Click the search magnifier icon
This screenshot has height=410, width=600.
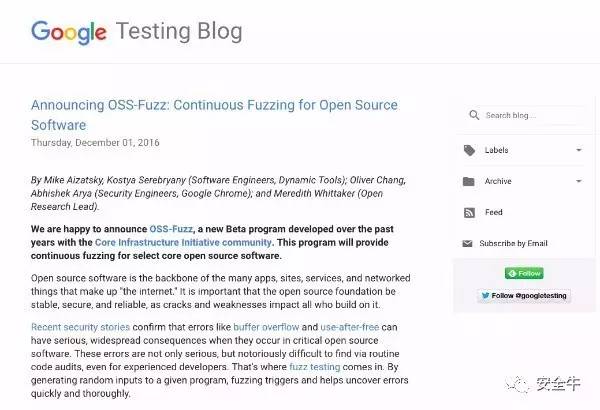(472, 115)
